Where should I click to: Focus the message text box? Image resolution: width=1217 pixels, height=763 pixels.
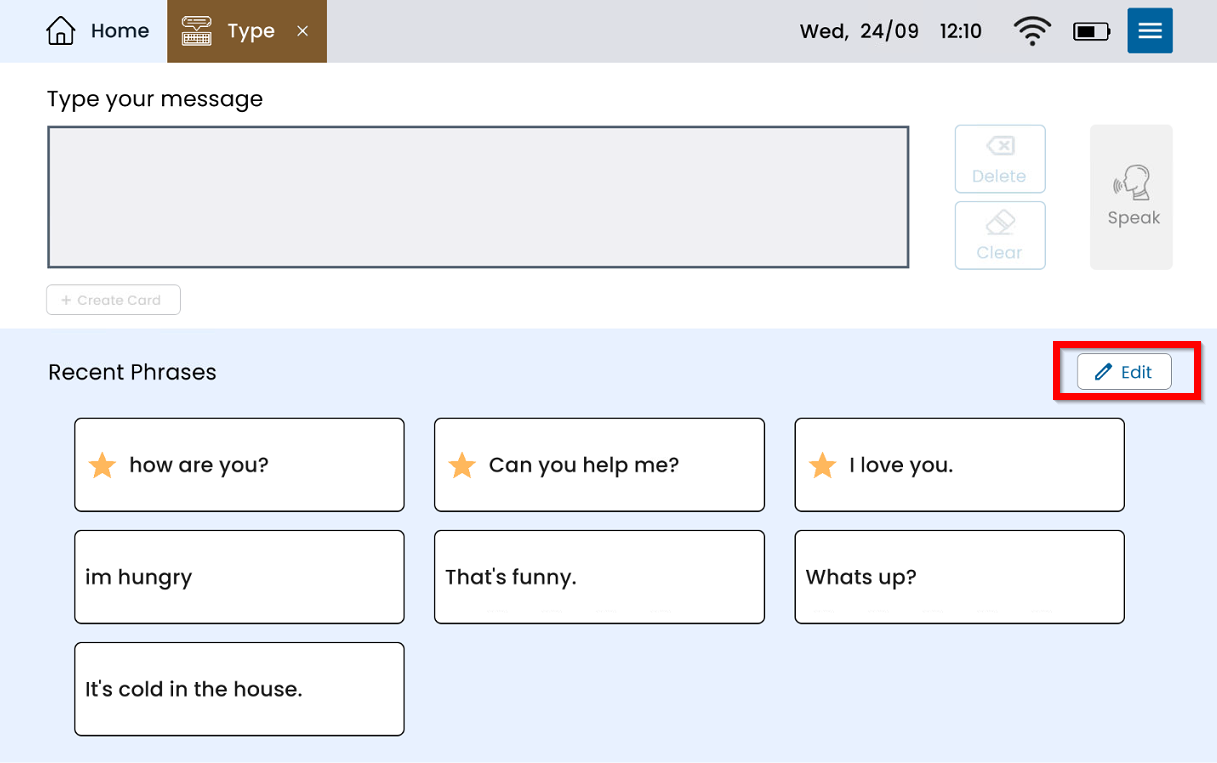point(478,197)
